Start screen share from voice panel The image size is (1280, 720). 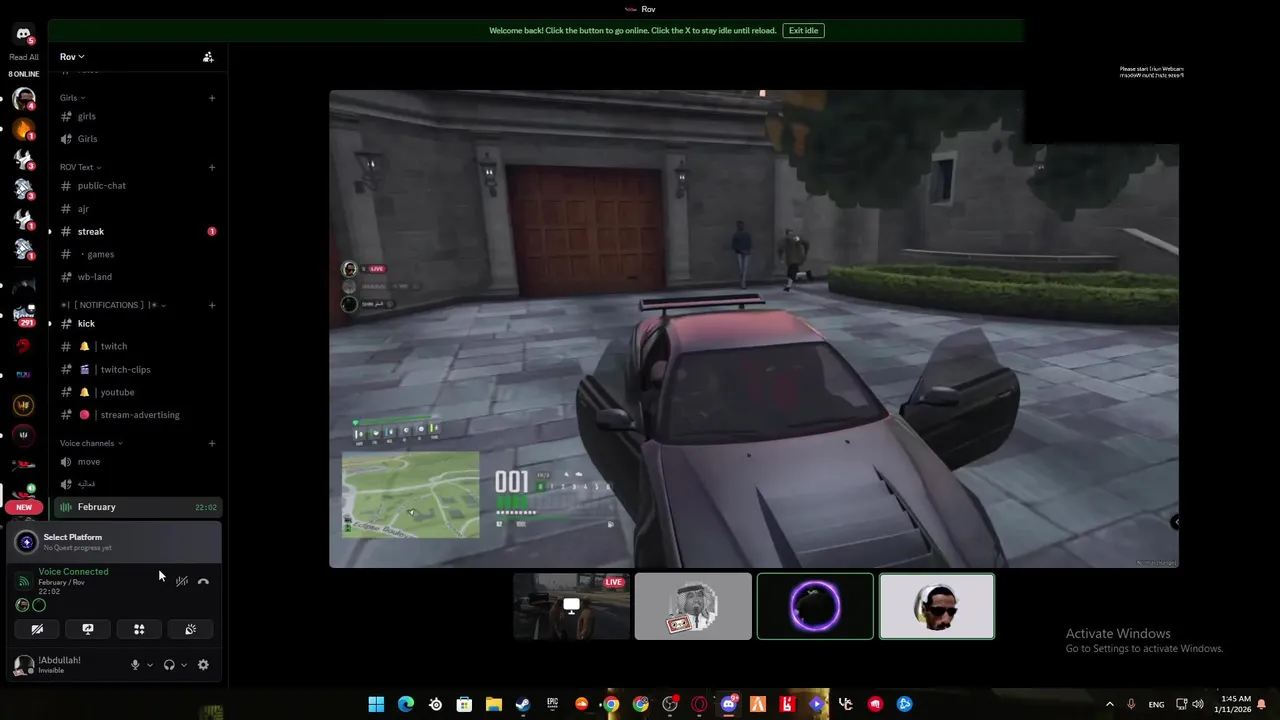(x=88, y=629)
